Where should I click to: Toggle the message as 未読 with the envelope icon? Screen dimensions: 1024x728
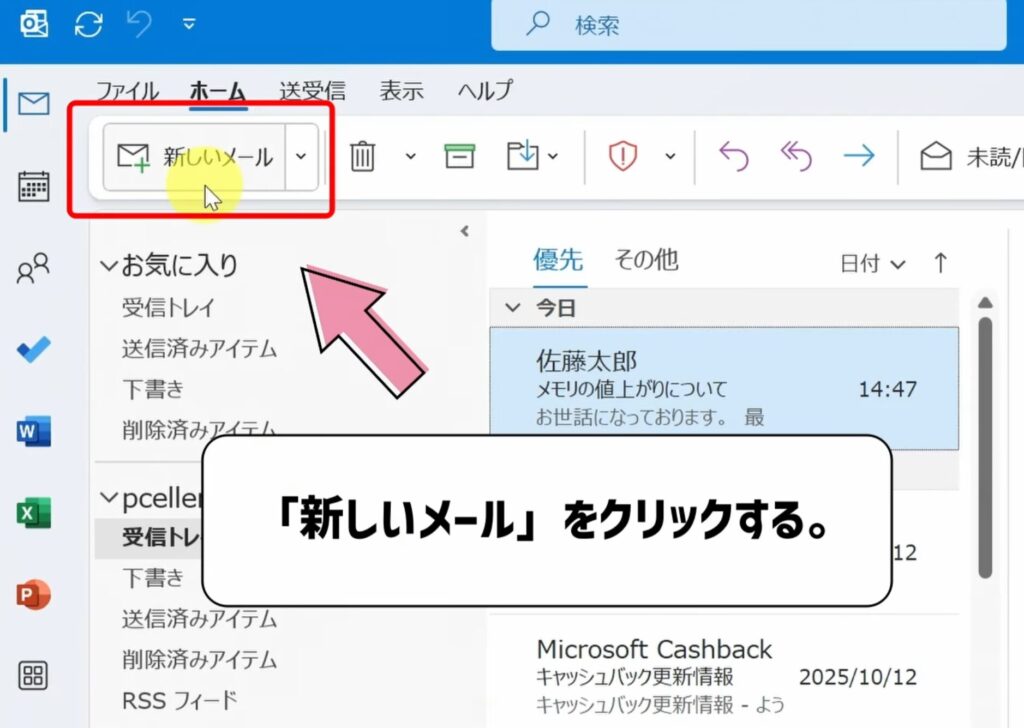934,153
